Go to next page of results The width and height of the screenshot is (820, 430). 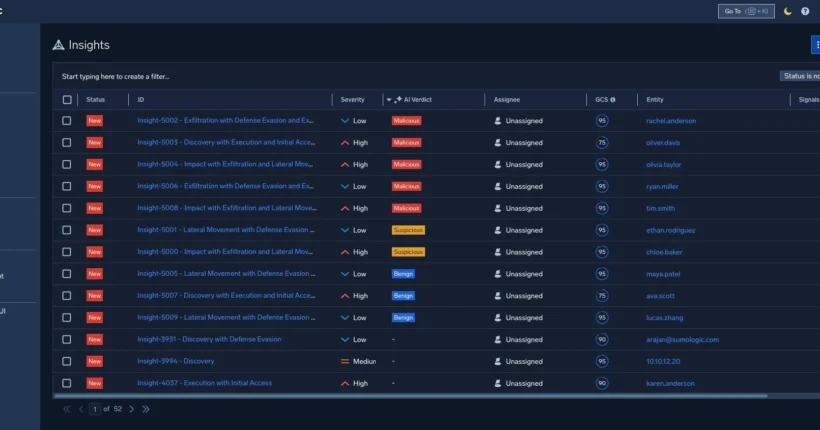pyautogui.click(x=131, y=409)
